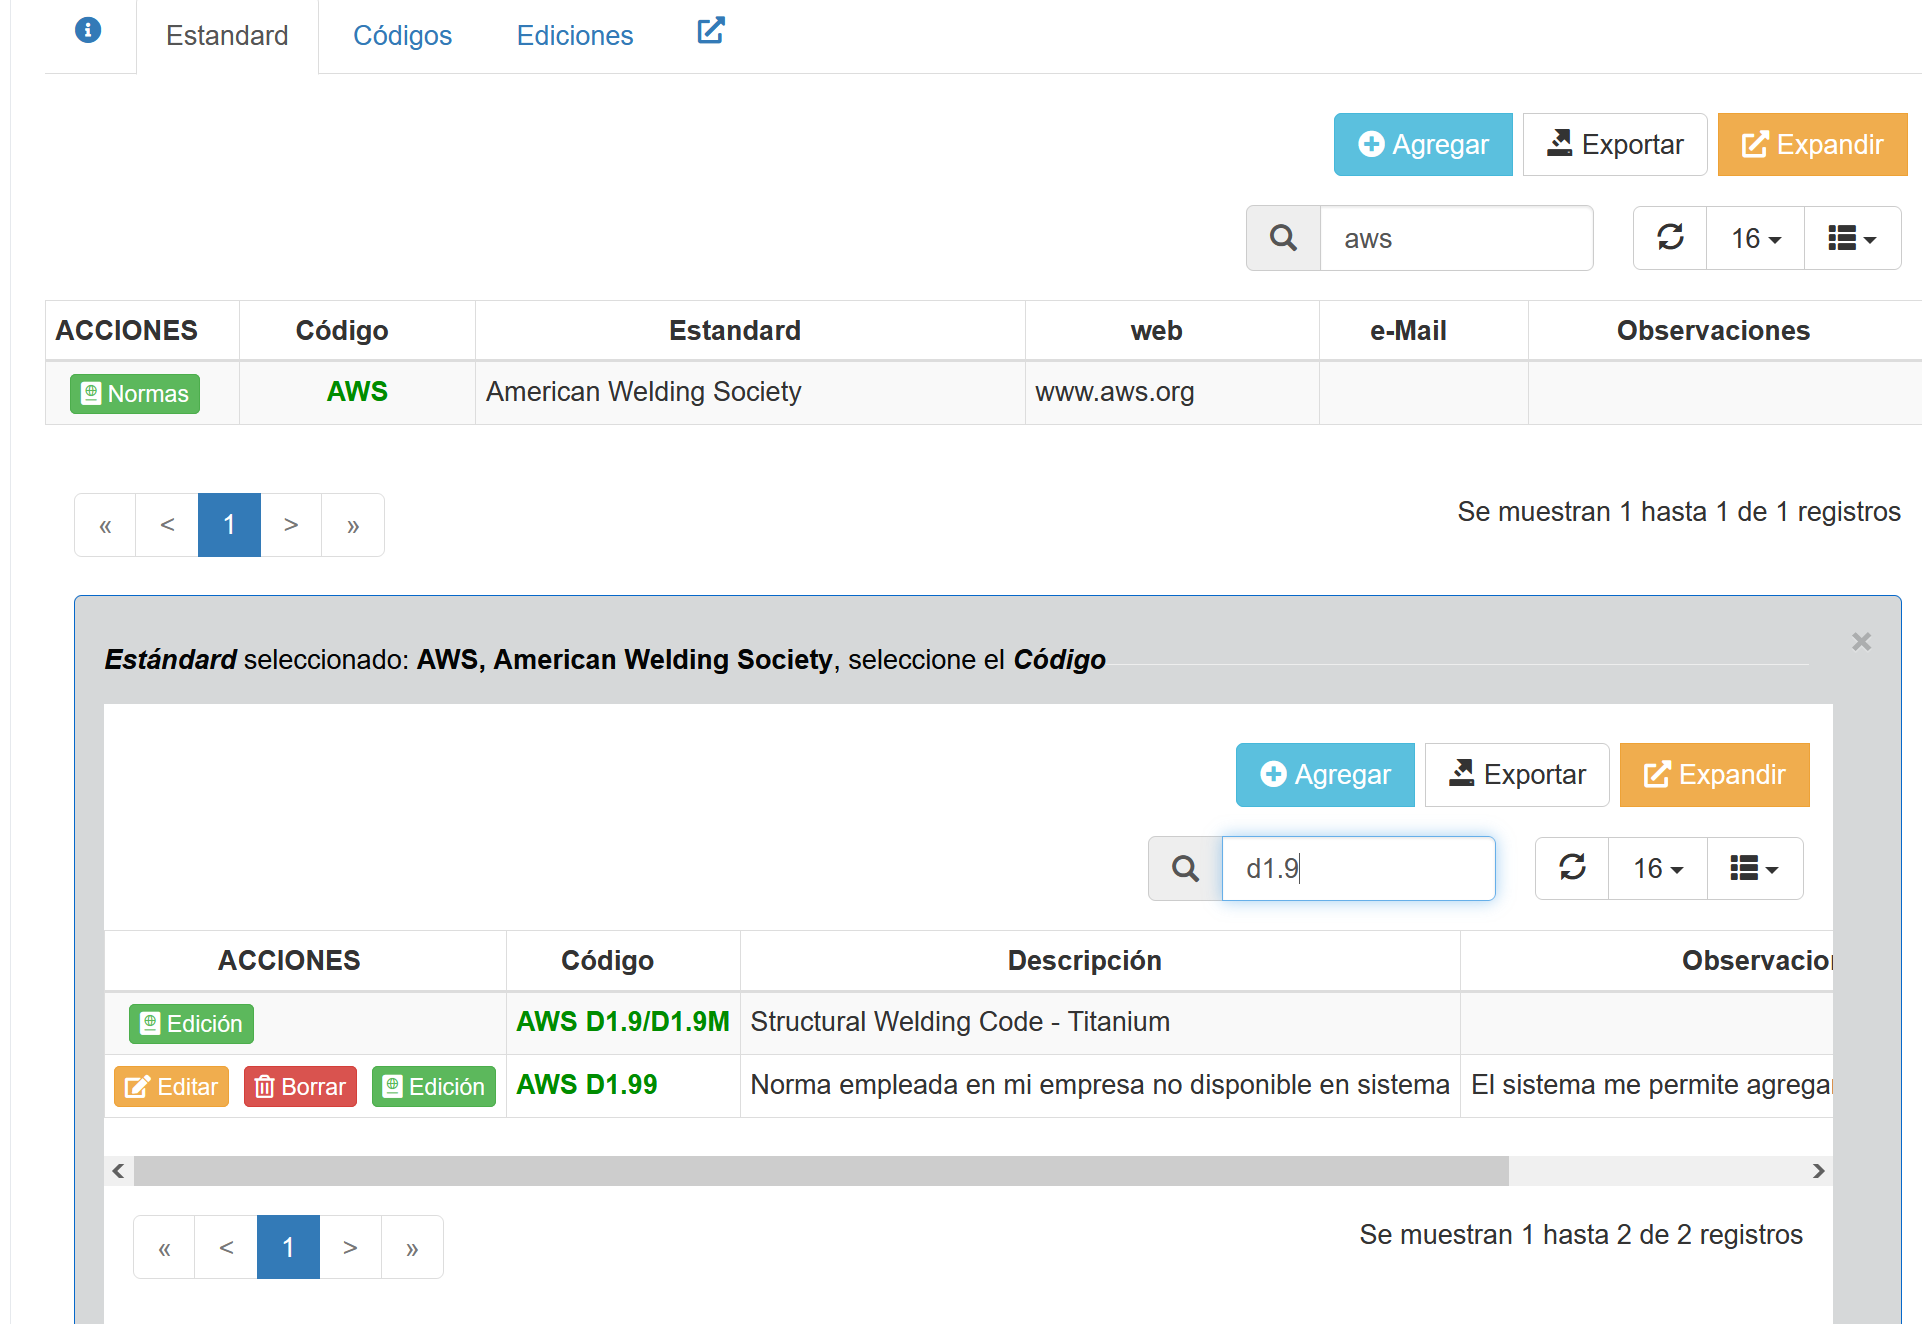Click the search icon beside the aws field

coord(1283,238)
